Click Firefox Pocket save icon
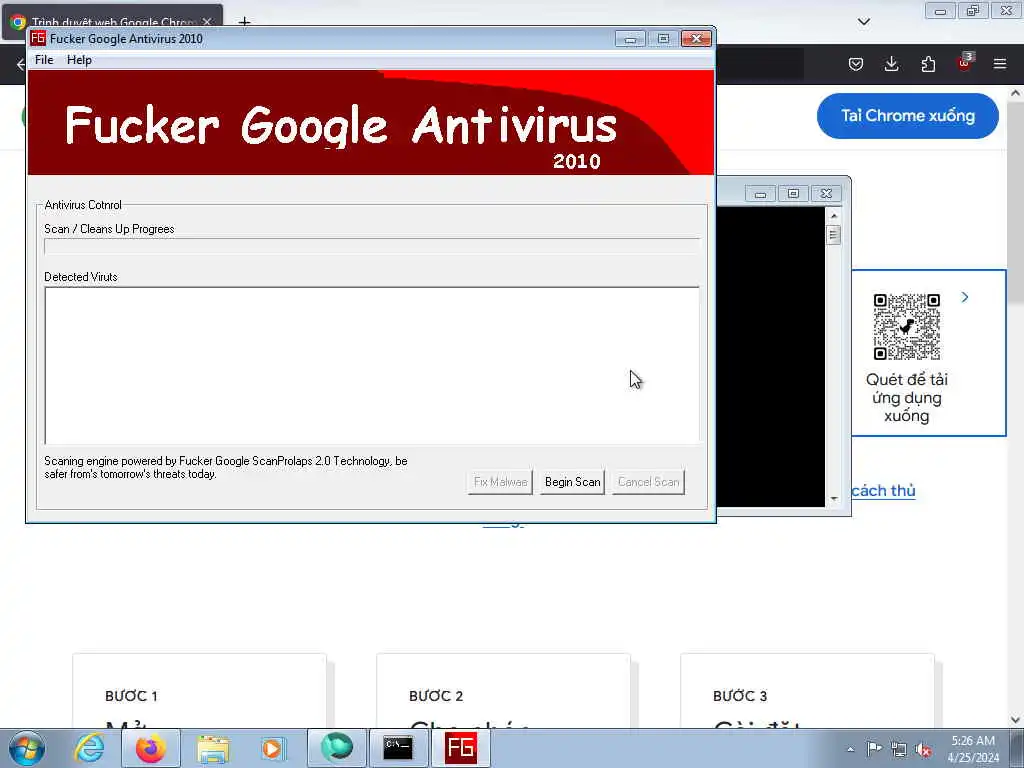 856,64
